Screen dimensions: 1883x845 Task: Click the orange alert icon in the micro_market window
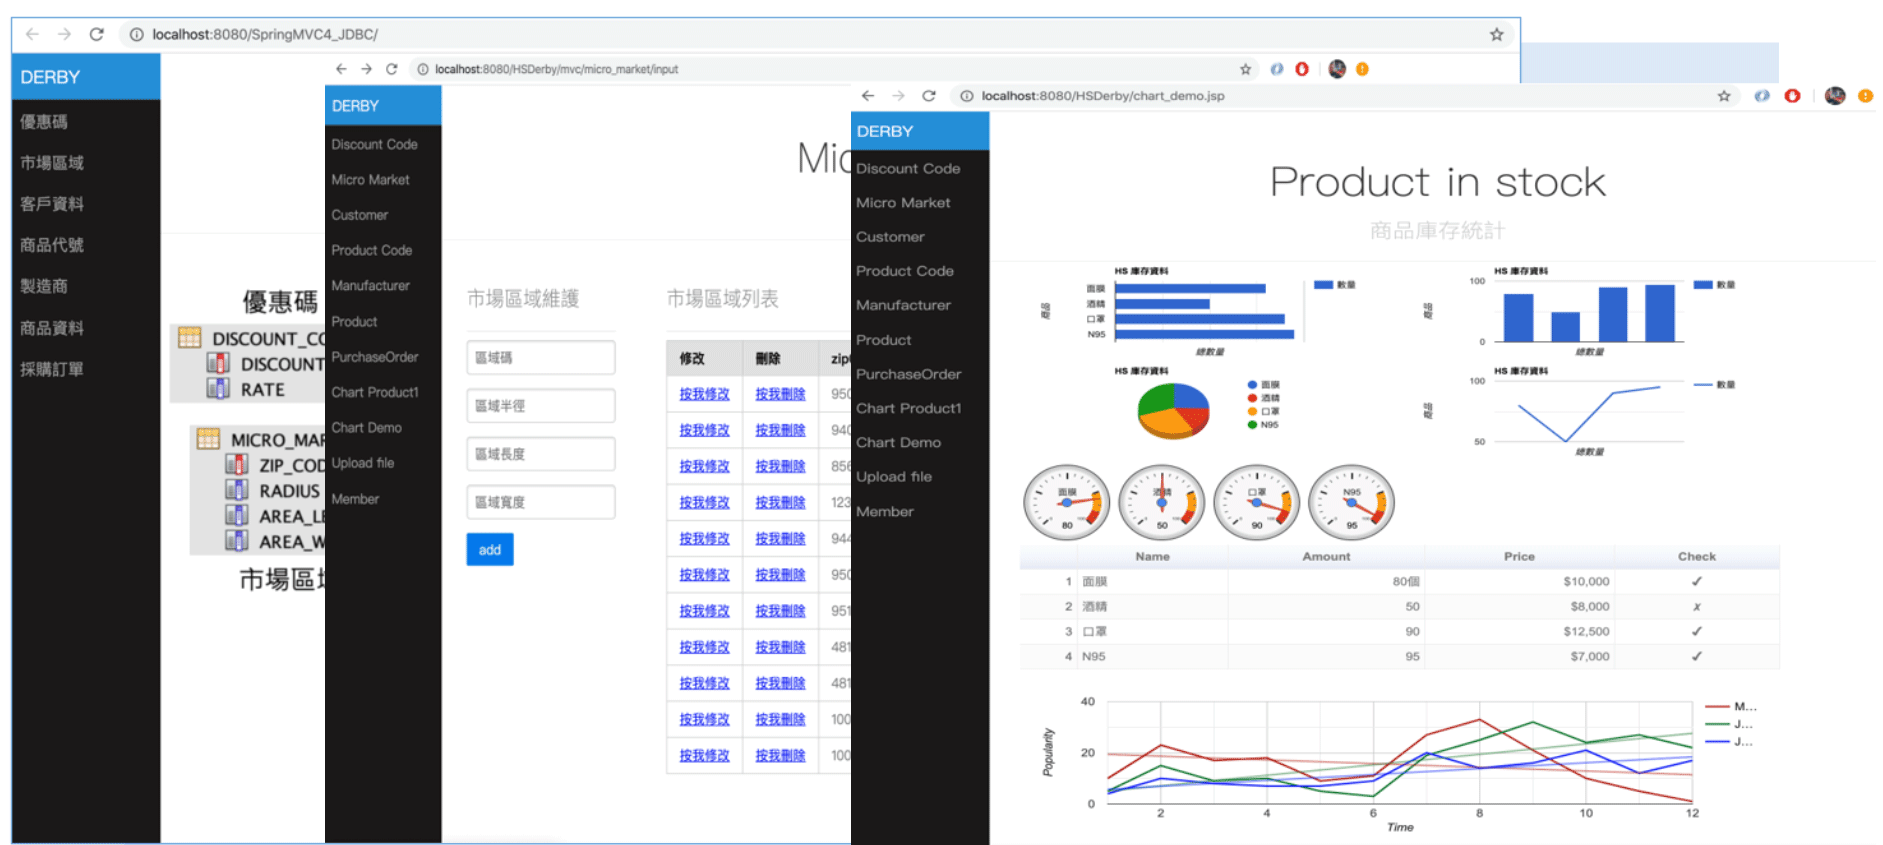[x=1362, y=69]
